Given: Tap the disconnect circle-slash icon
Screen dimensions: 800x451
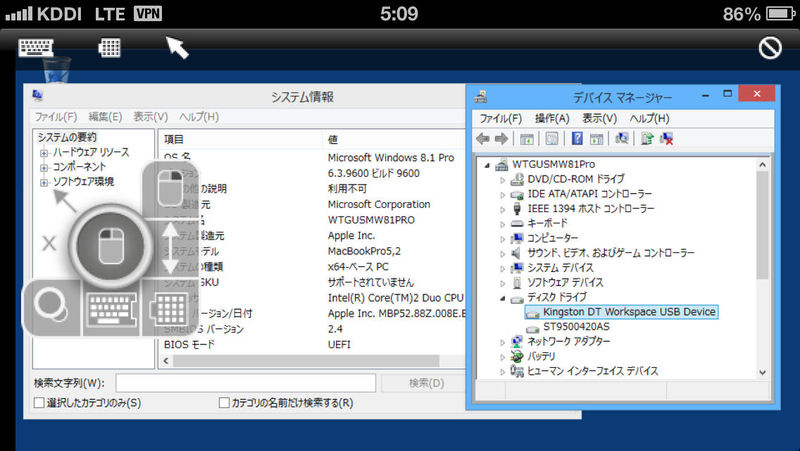Looking at the screenshot, I should click(770, 48).
